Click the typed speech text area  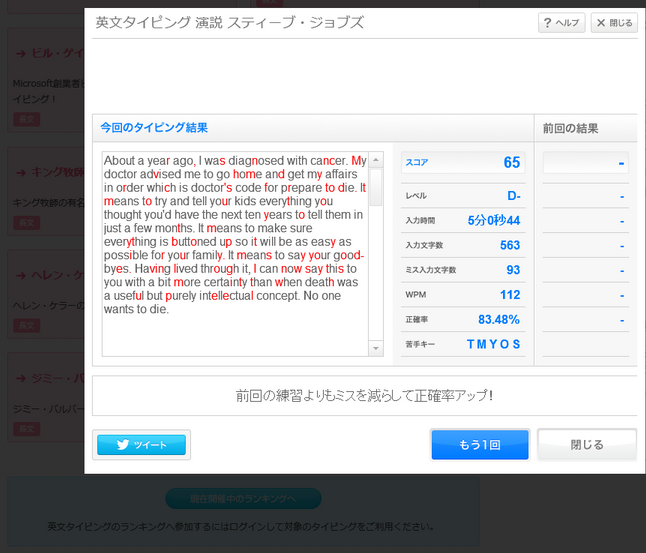point(235,254)
